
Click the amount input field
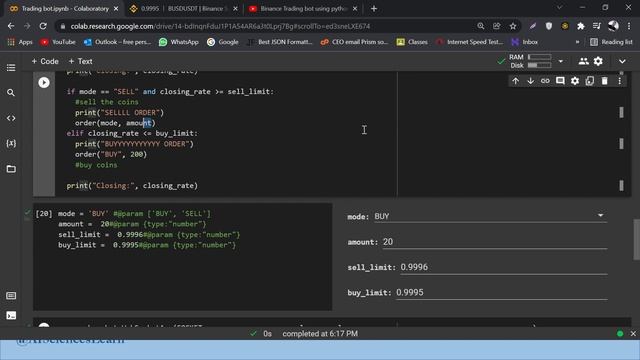pos(495,242)
